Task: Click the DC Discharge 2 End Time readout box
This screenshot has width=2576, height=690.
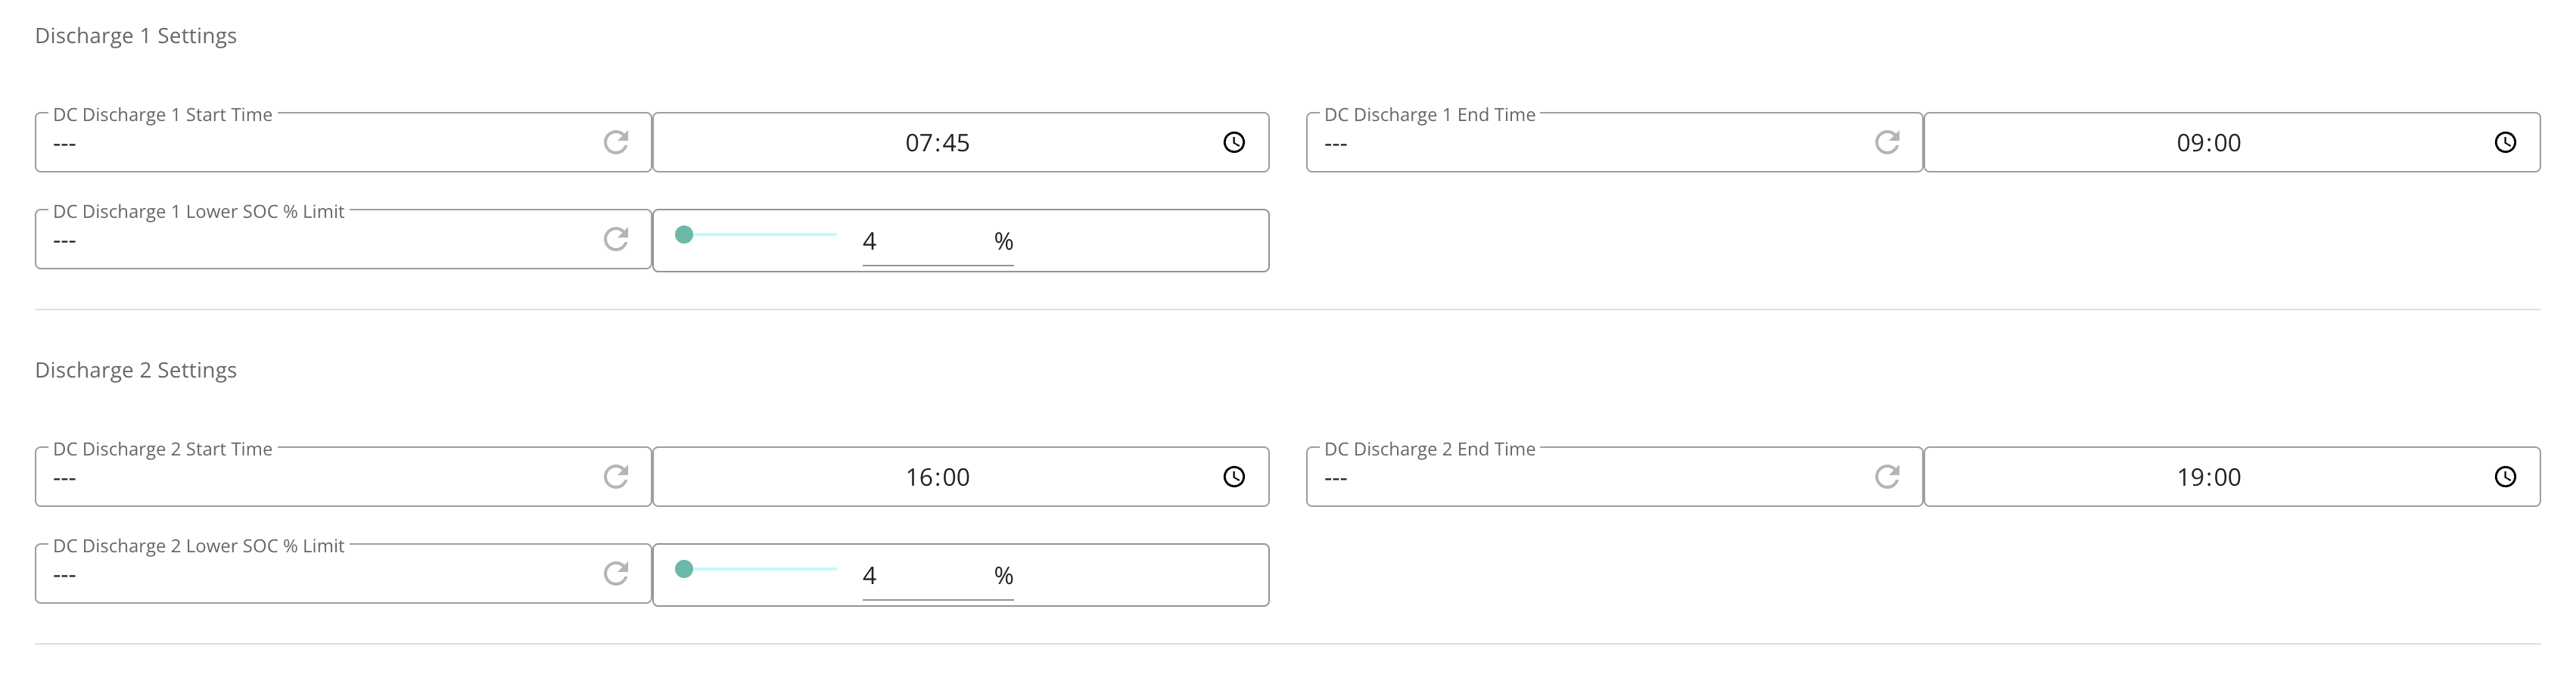Action: pos(1614,477)
